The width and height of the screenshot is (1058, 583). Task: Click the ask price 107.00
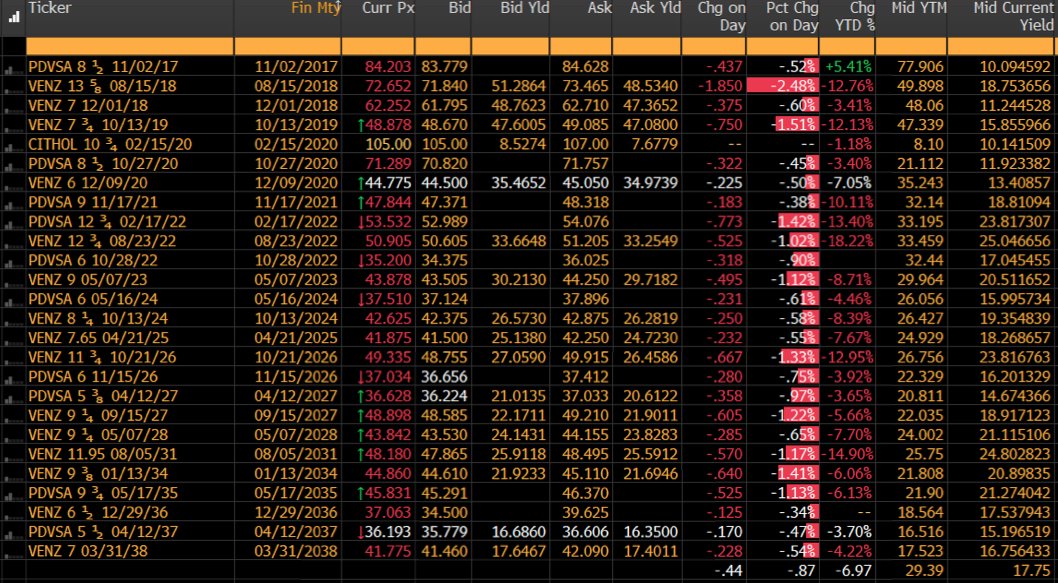[586, 144]
